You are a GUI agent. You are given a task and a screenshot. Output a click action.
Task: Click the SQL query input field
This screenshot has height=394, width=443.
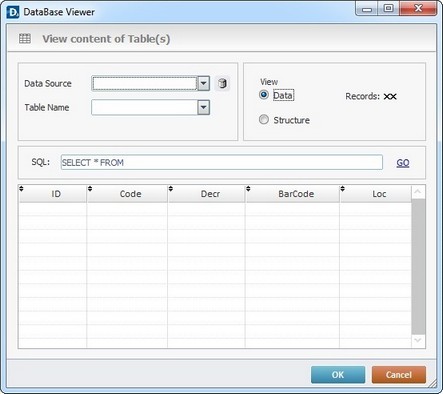(222, 162)
